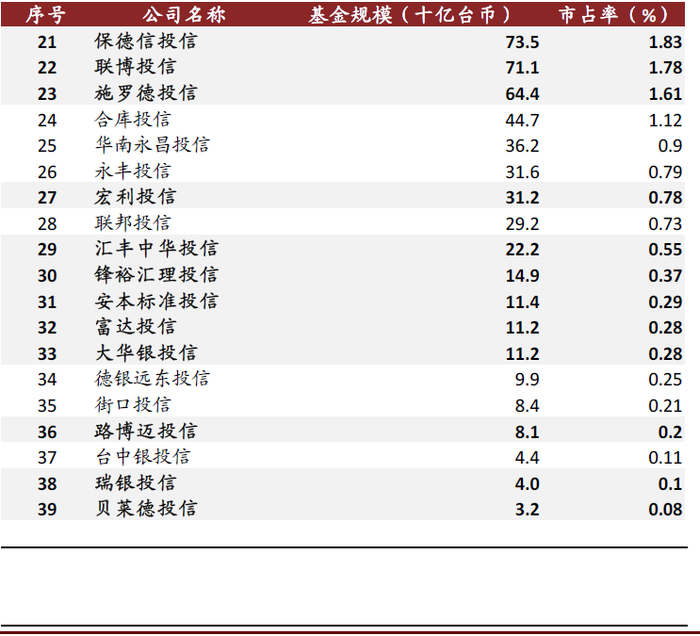Click fund size value 22.2
This screenshot has height=636, width=700.
pyautogui.click(x=522, y=249)
